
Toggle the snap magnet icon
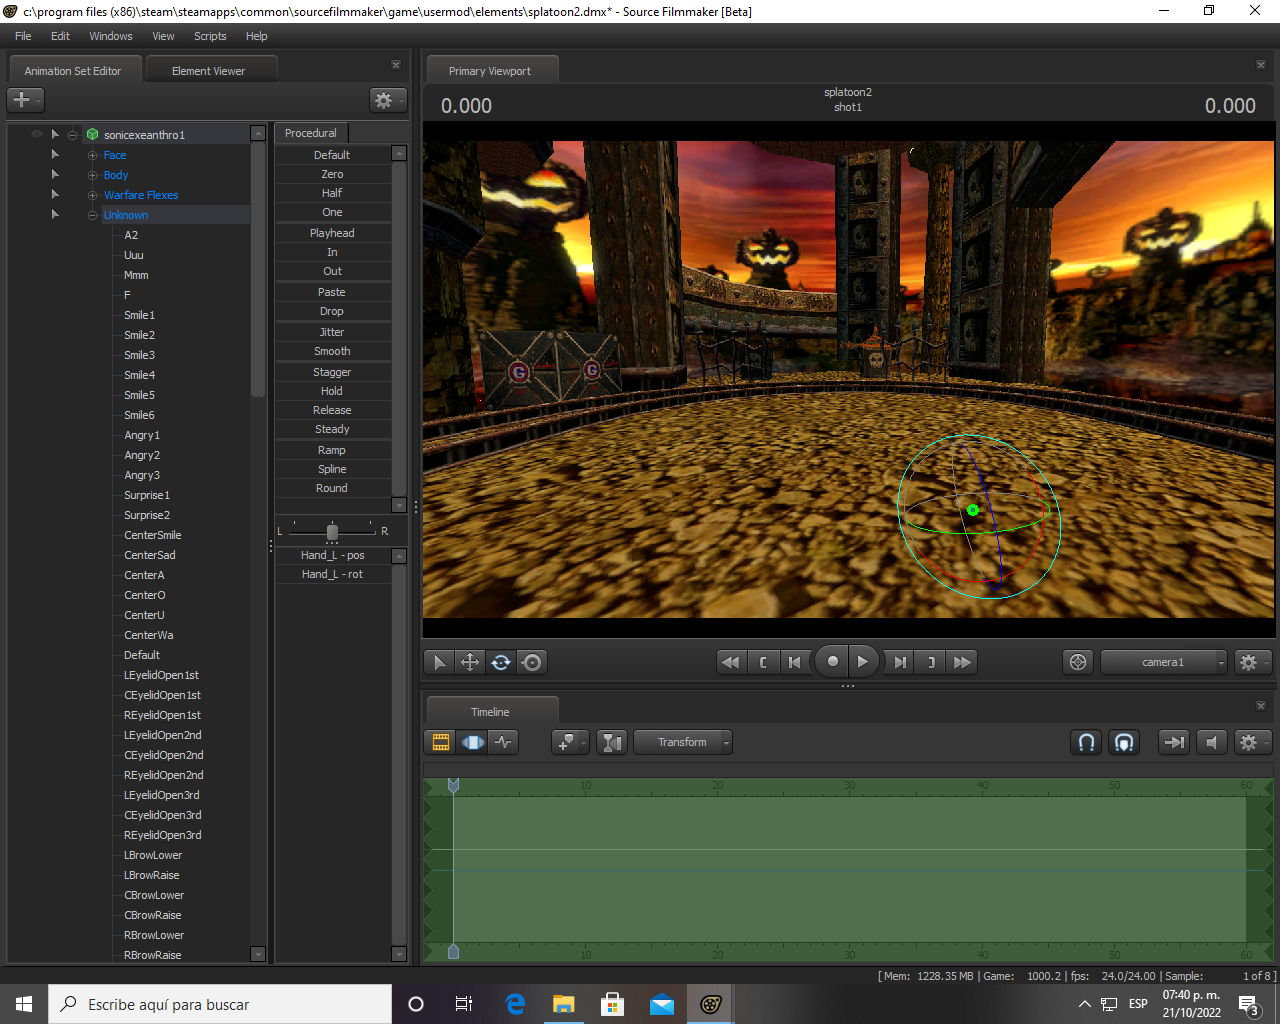1086,742
